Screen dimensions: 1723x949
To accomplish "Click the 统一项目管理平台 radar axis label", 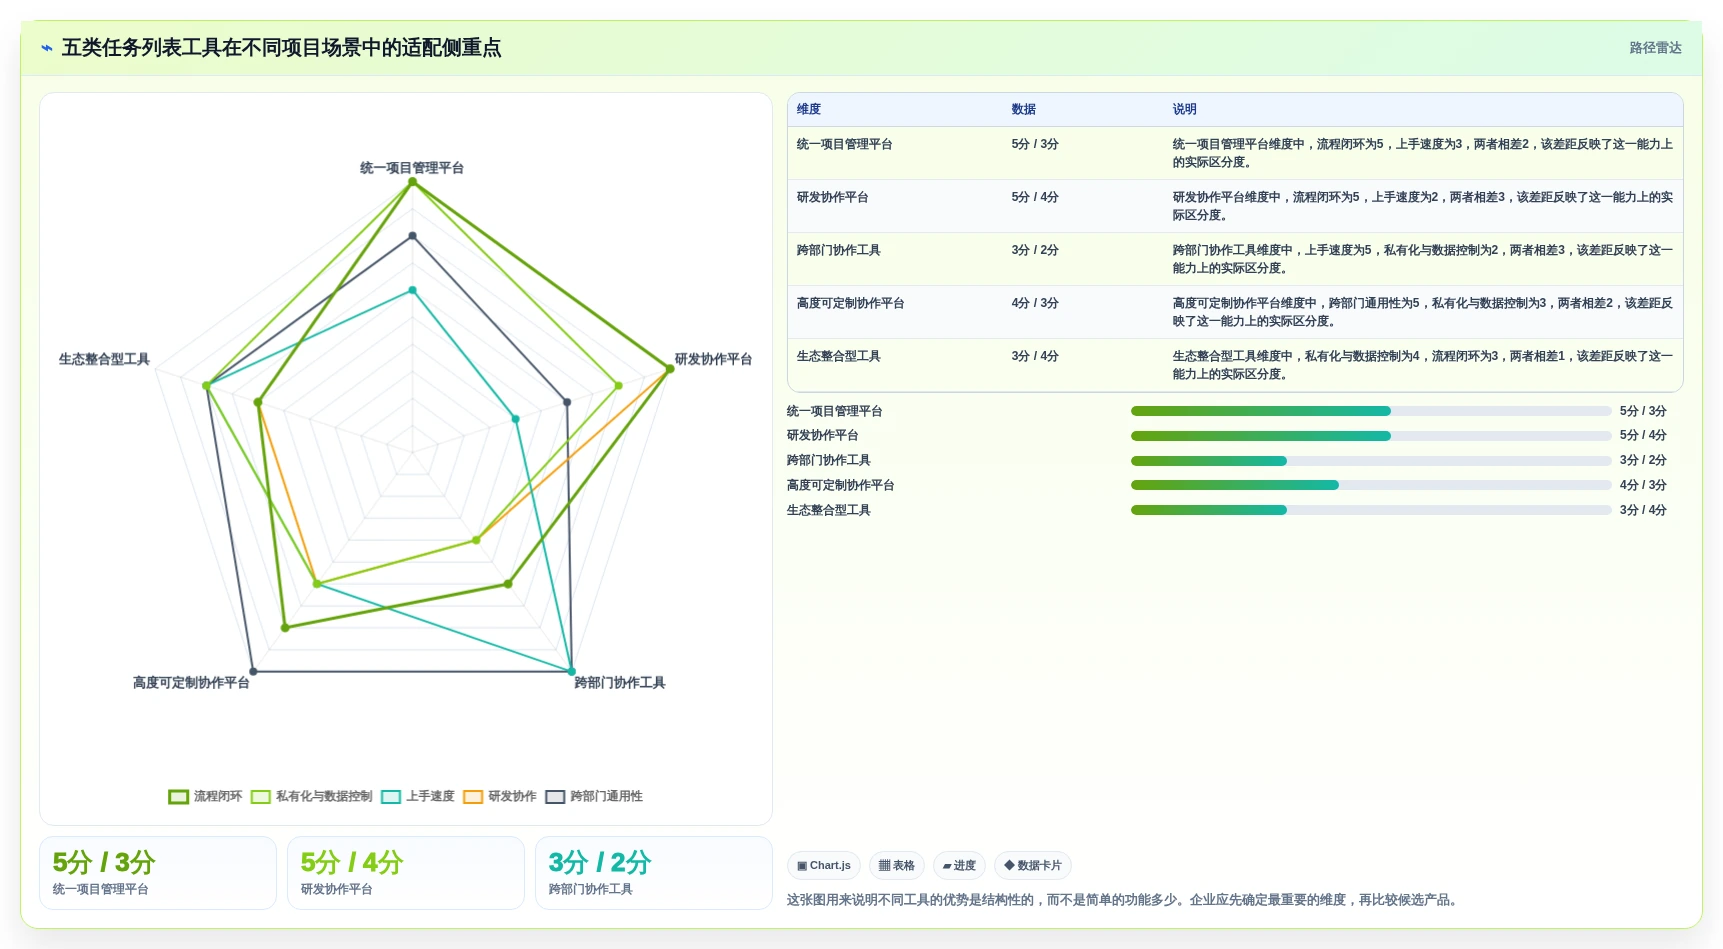I will (x=412, y=168).
